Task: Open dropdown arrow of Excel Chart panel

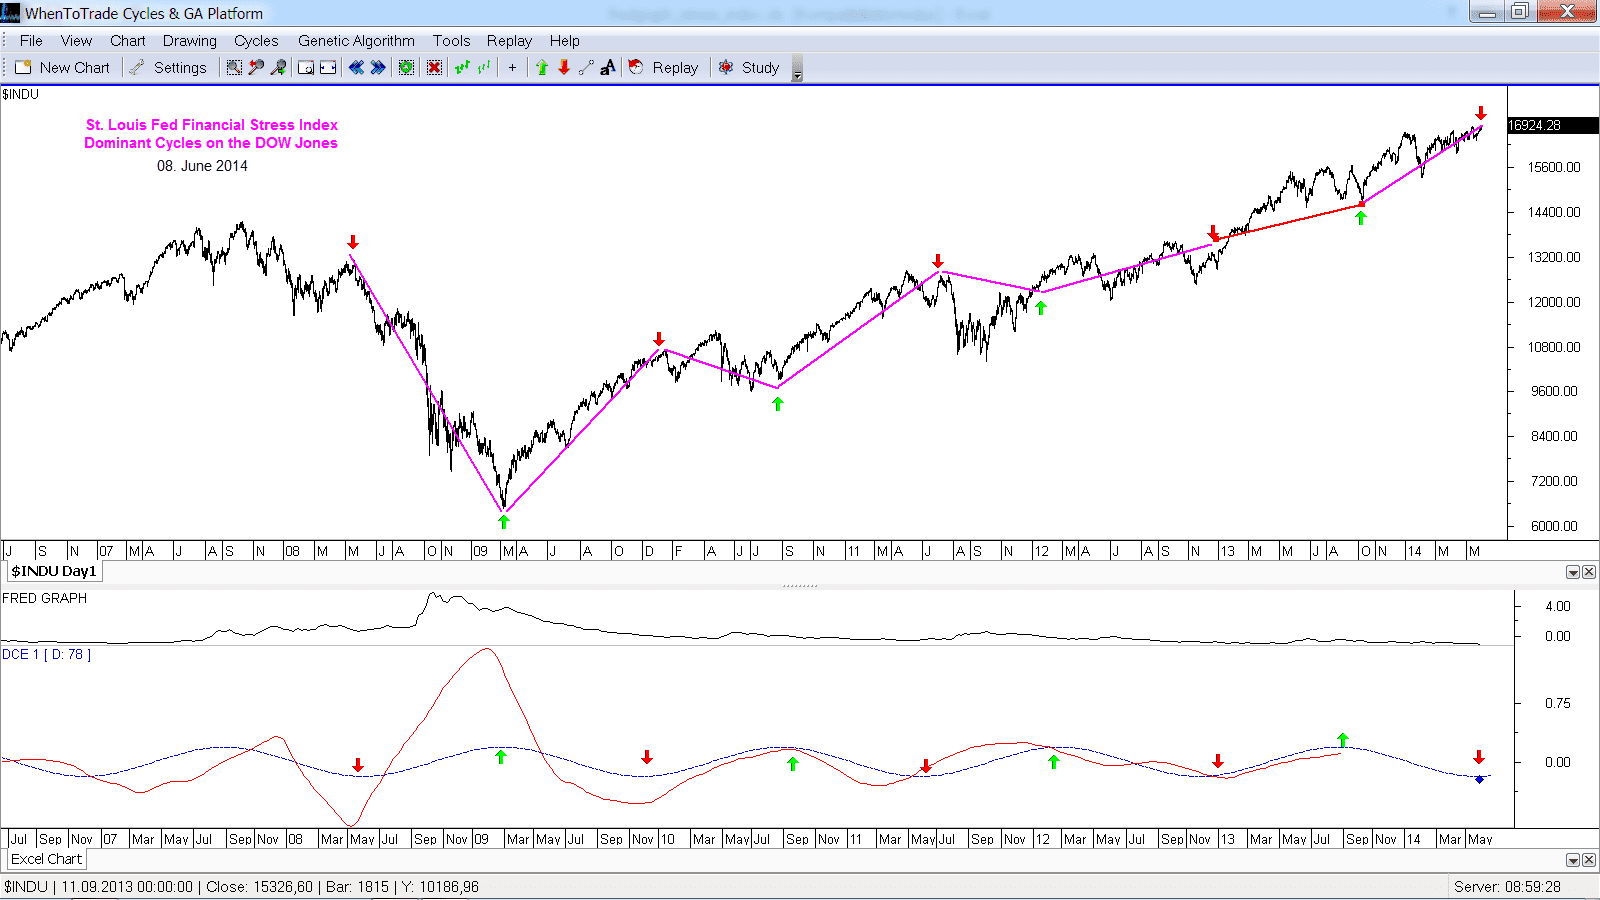Action: (x=1573, y=860)
